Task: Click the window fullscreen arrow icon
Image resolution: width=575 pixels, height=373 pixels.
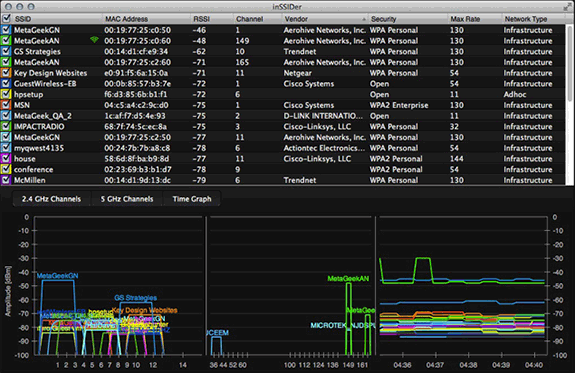Action: point(568,6)
